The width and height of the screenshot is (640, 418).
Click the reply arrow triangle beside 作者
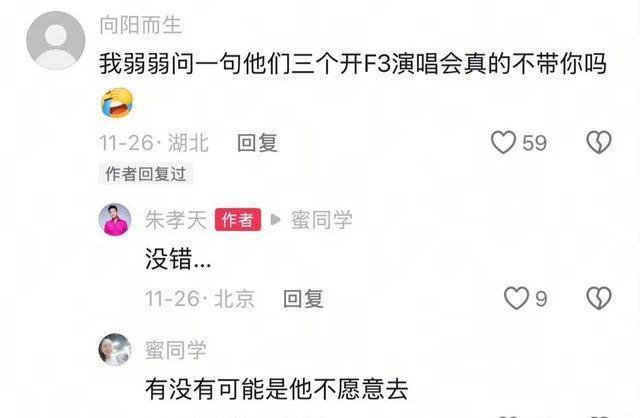276,220
